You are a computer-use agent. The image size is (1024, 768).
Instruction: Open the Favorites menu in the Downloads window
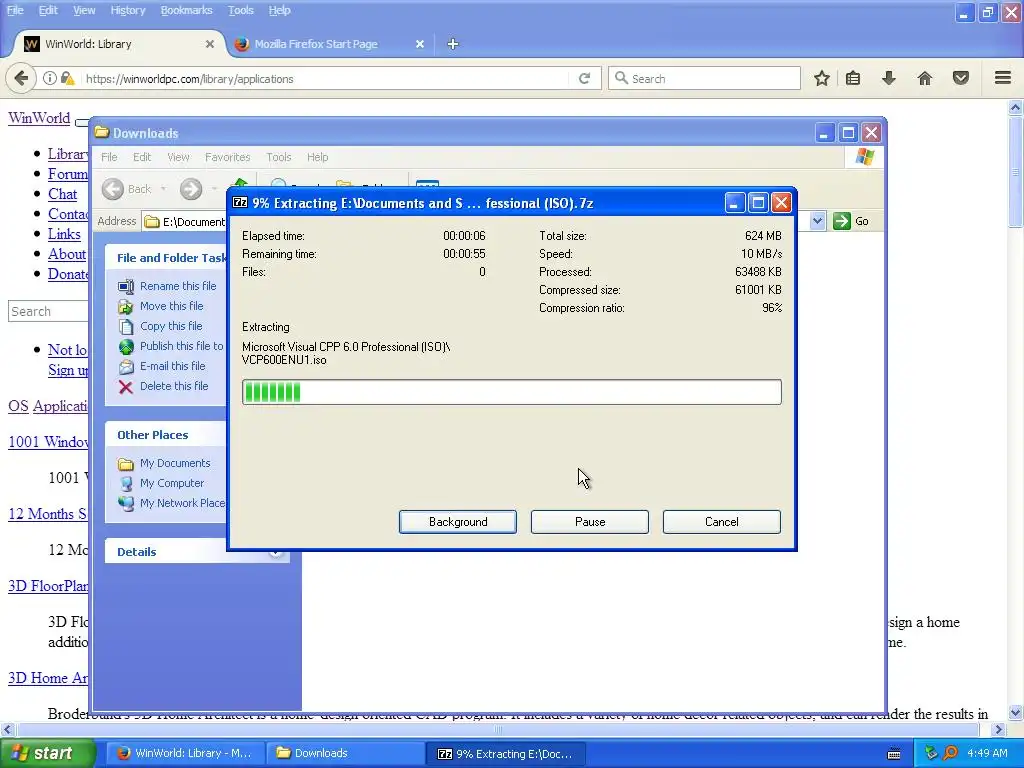point(227,157)
